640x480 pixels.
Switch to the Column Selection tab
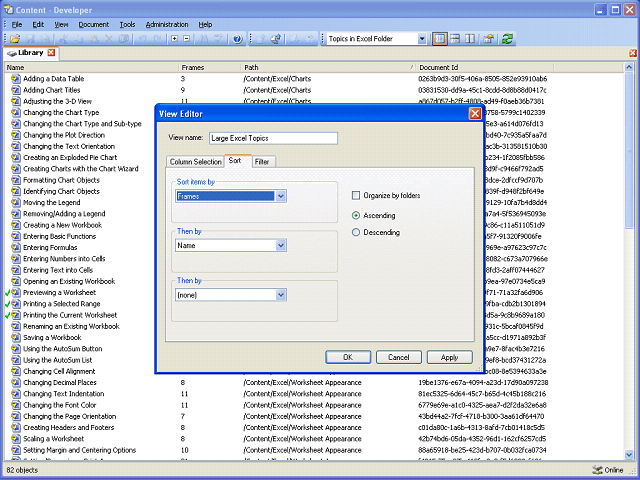coord(196,162)
